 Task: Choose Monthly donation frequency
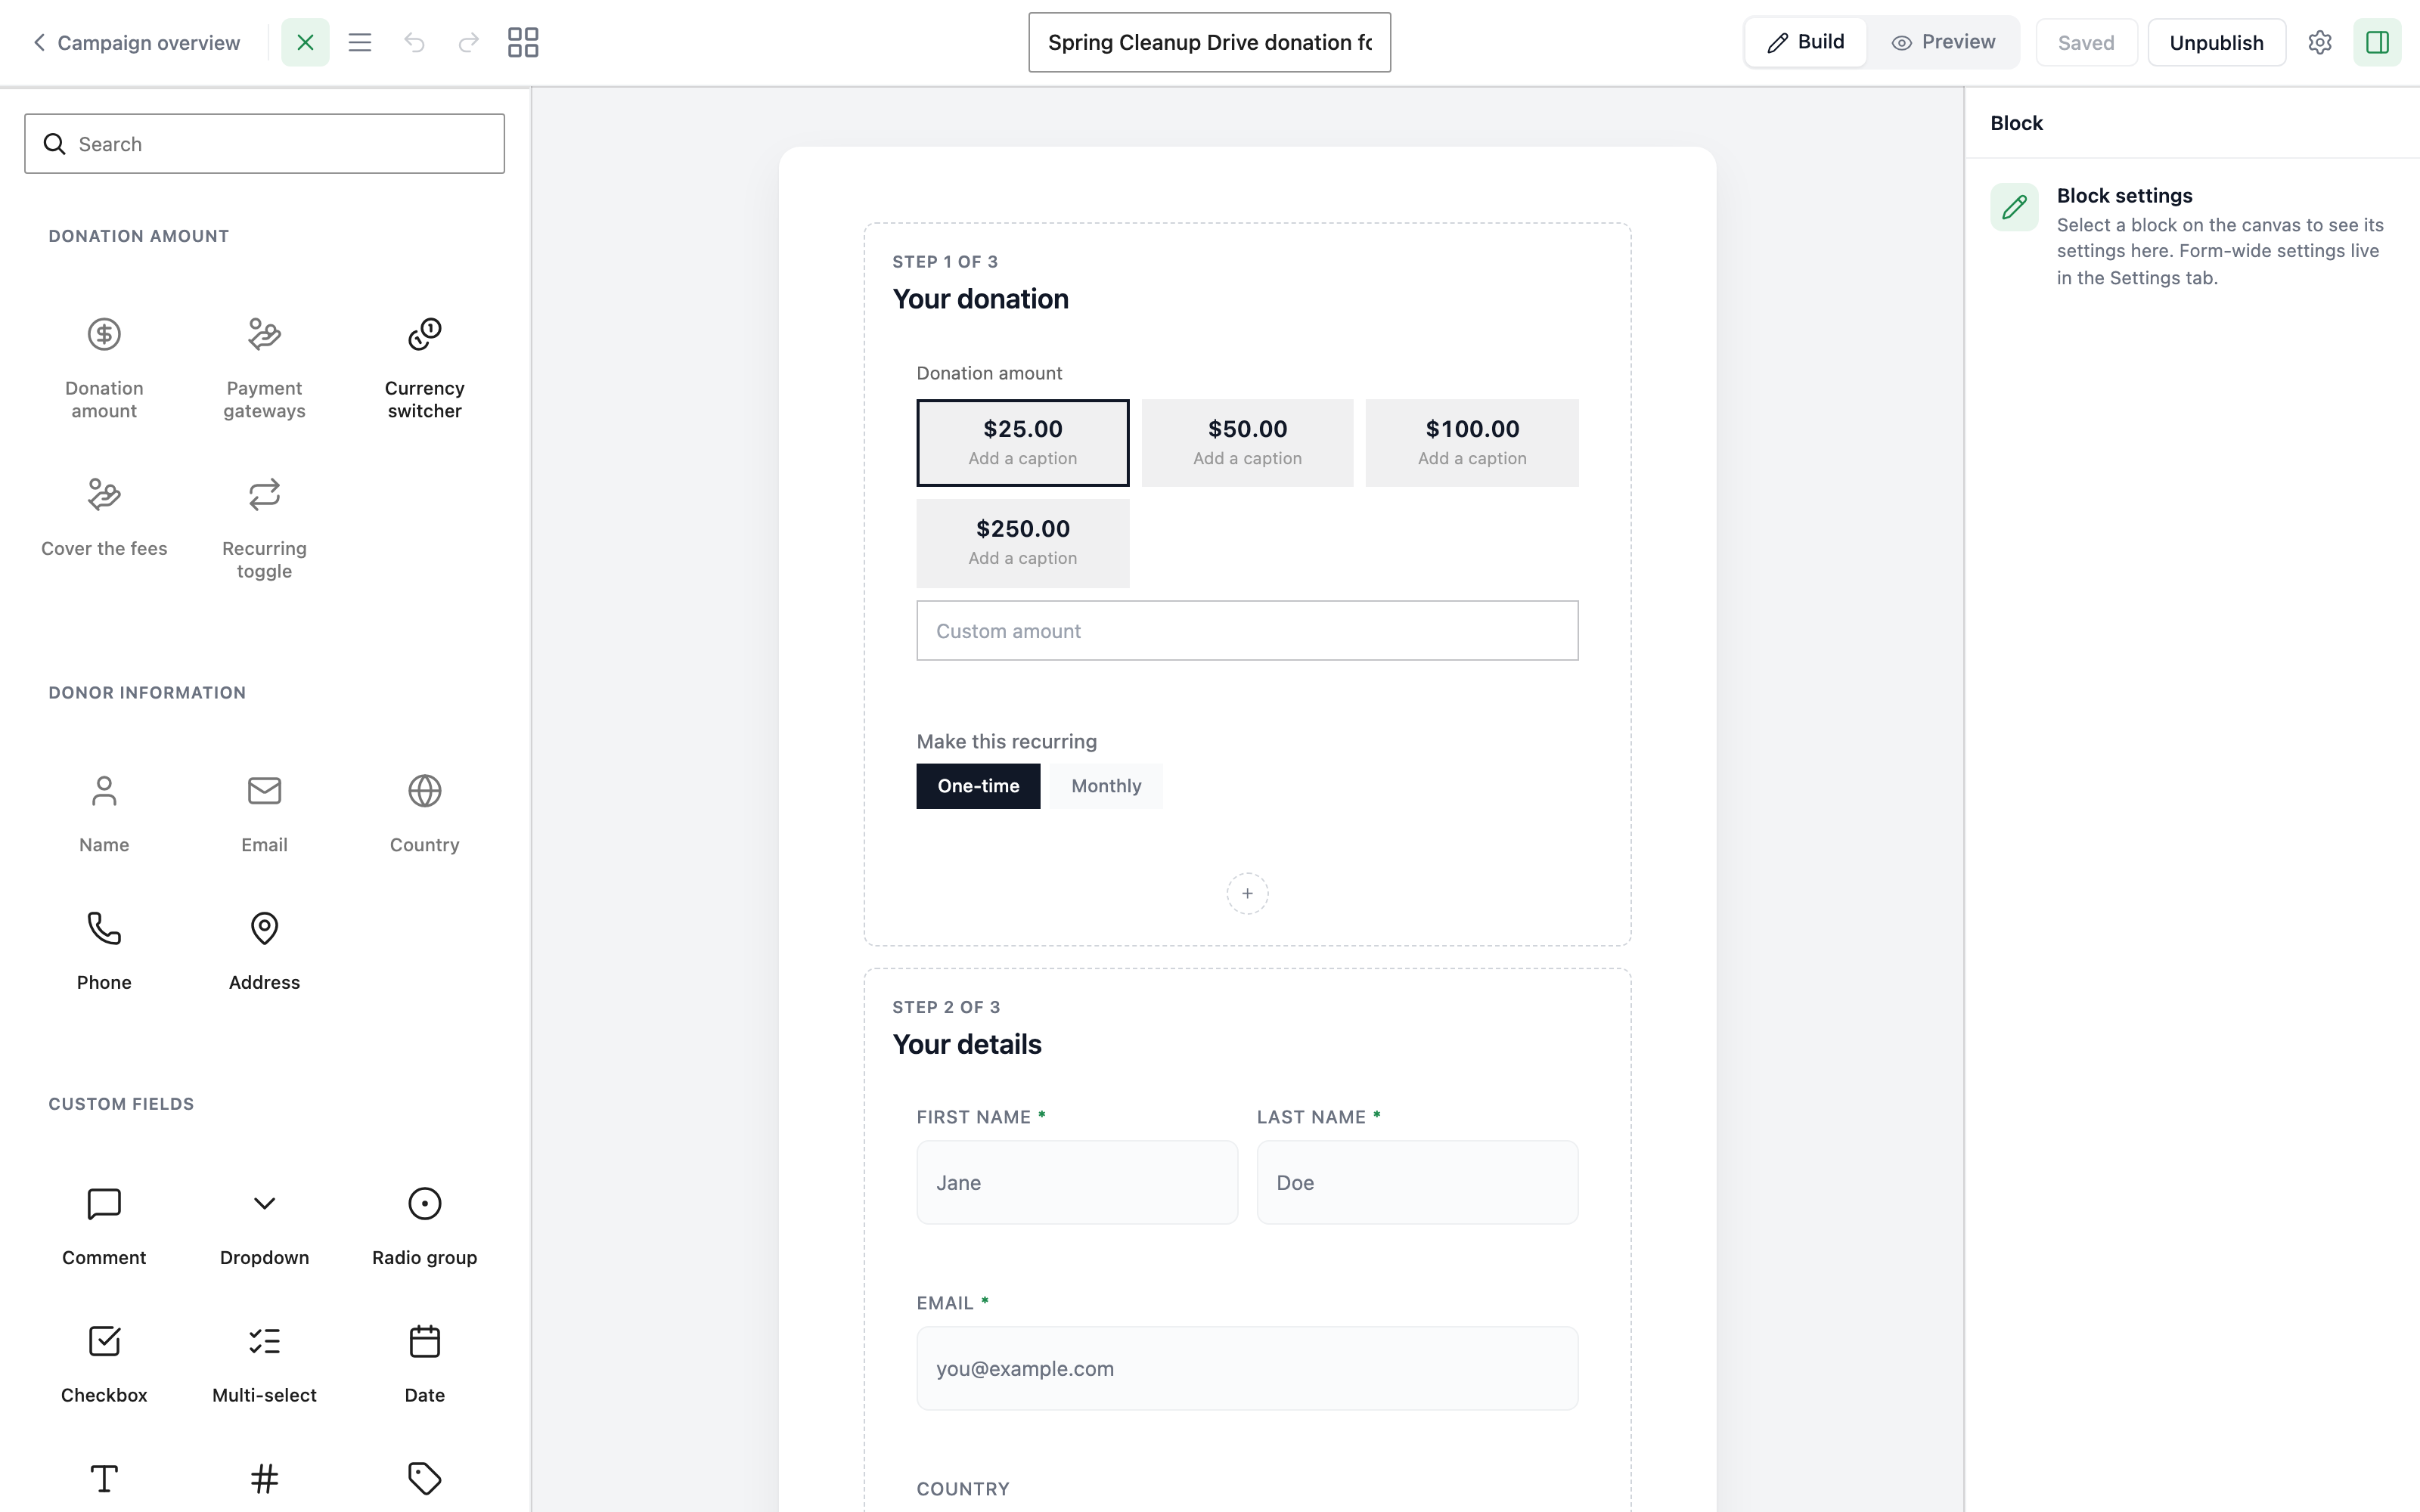point(1106,786)
